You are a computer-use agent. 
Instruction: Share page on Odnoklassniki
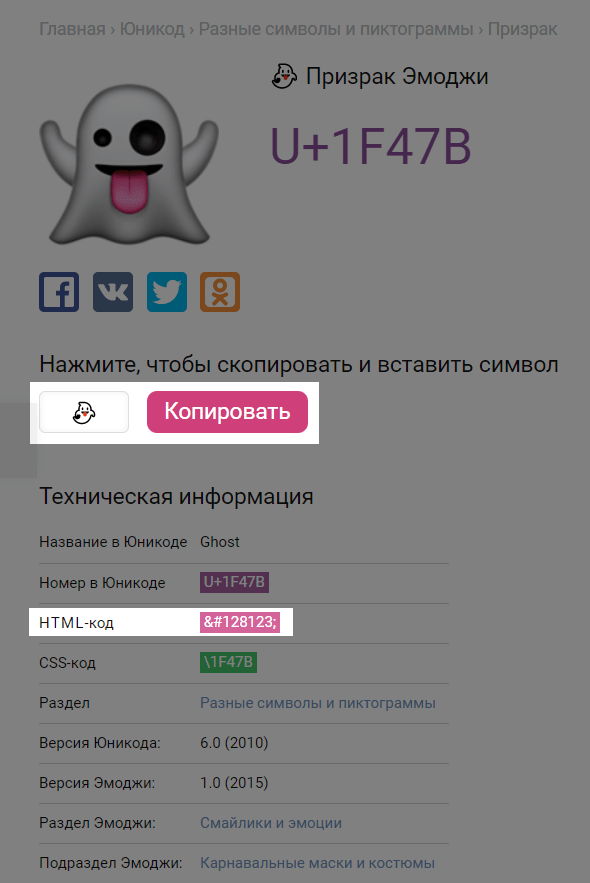coord(220,292)
